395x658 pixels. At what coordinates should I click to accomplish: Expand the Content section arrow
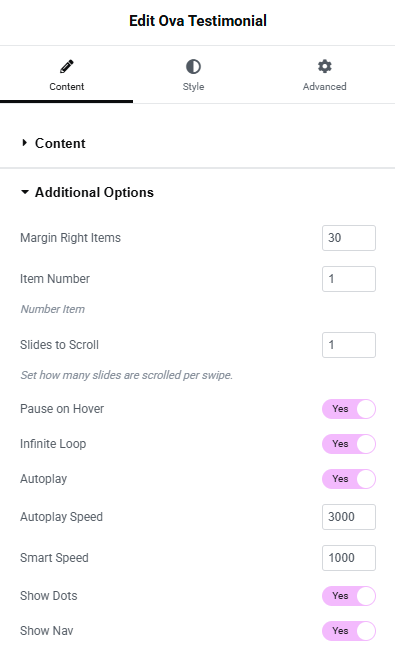click(24, 143)
